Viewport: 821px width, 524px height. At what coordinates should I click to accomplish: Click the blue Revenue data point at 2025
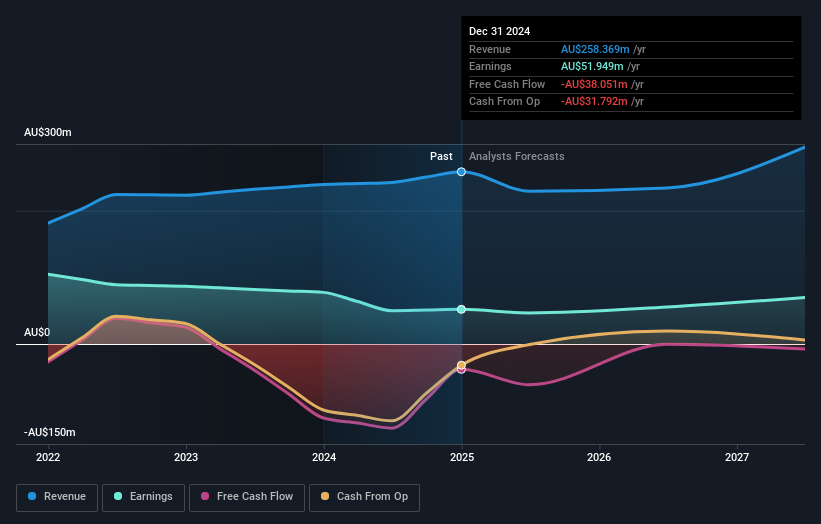pos(461,172)
